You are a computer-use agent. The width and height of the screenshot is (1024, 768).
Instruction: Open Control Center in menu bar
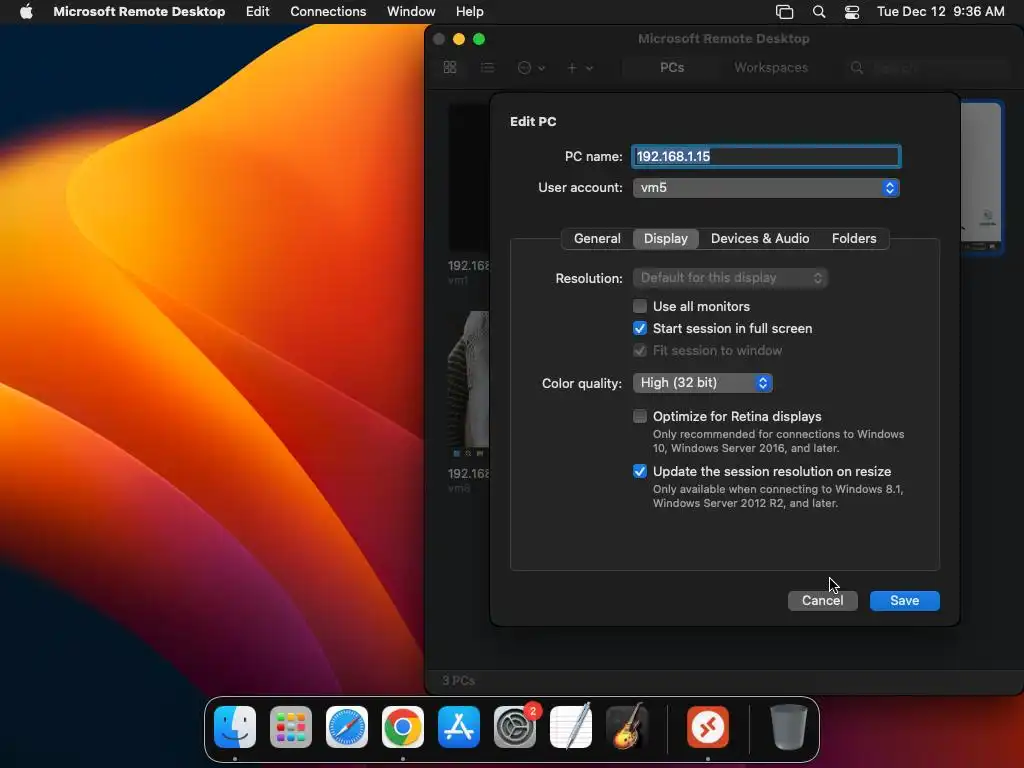(x=852, y=12)
